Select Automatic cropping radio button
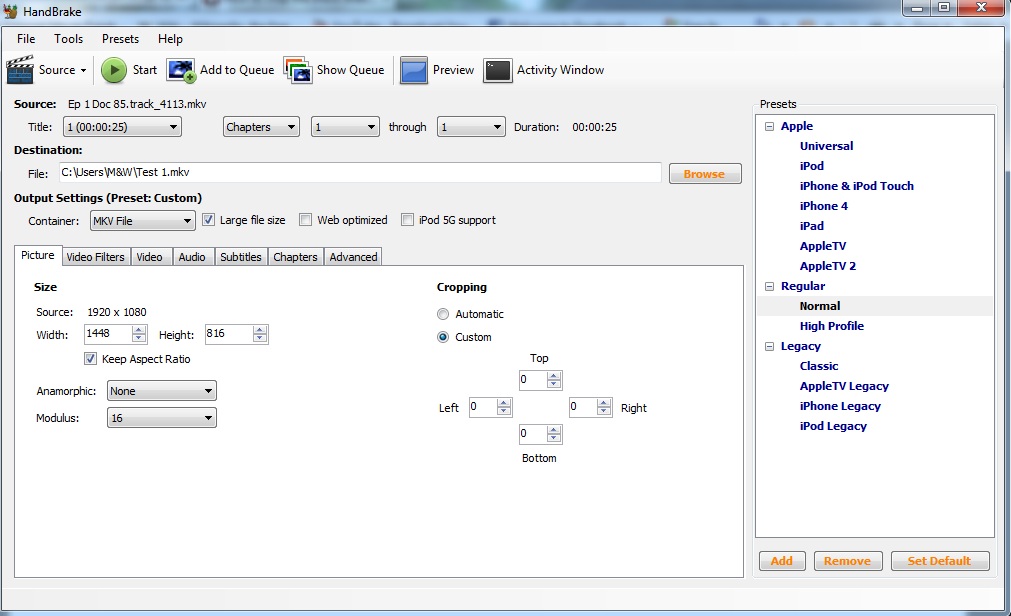Viewport: 1011px width, 616px height. point(443,314)
